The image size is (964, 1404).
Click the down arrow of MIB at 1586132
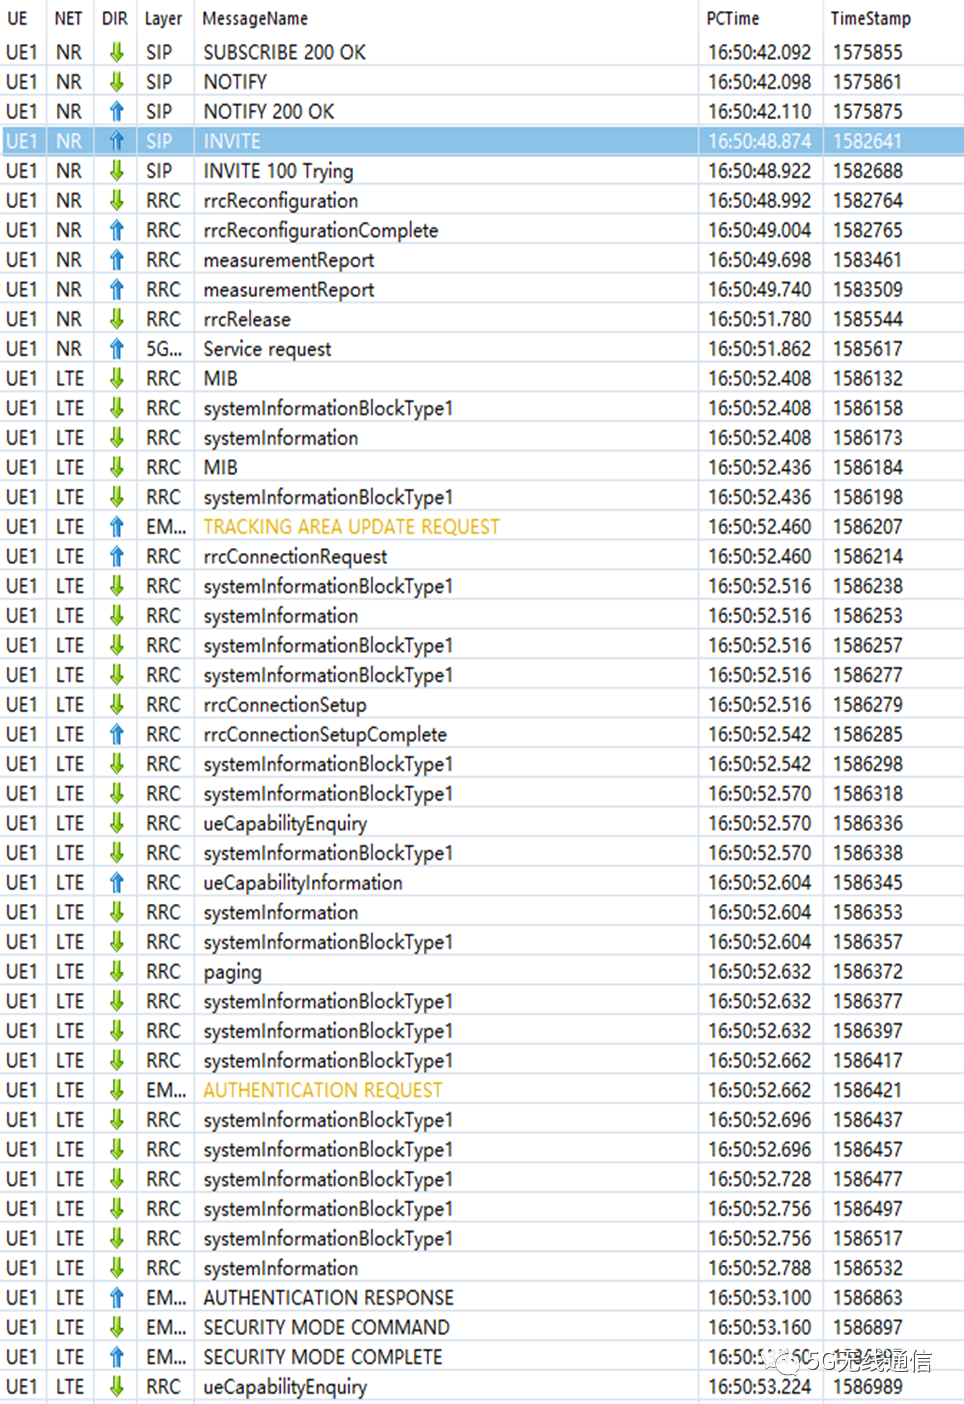pyautogui.click(x=117, y=378)
